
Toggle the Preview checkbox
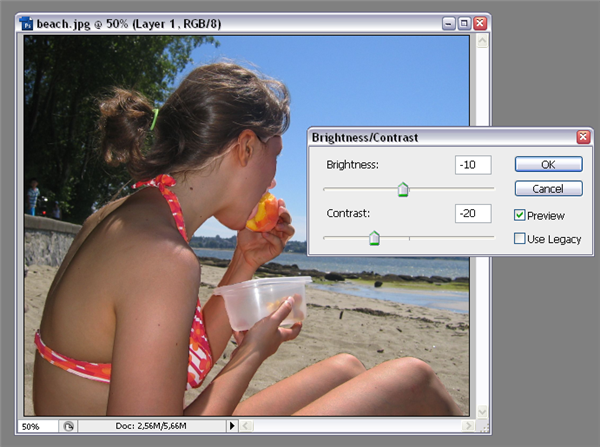point(519,215)
